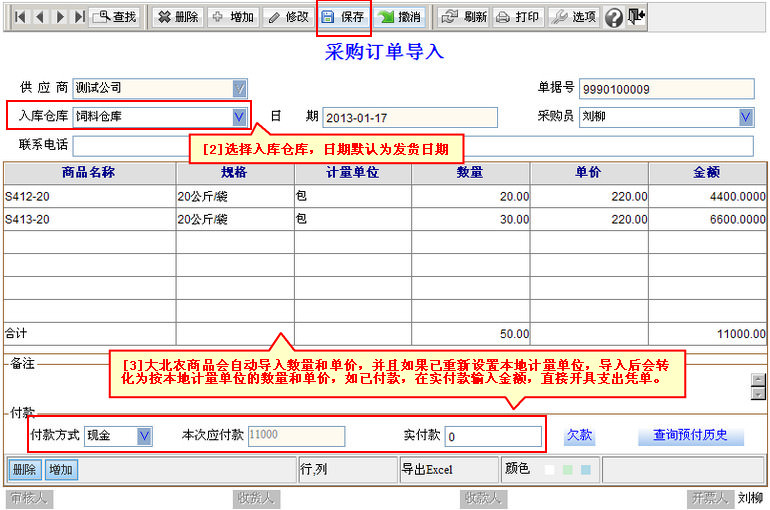The width and height of the screenshot is (770, 510).
Task: Go to the next record
Action: tap(60, 17)
